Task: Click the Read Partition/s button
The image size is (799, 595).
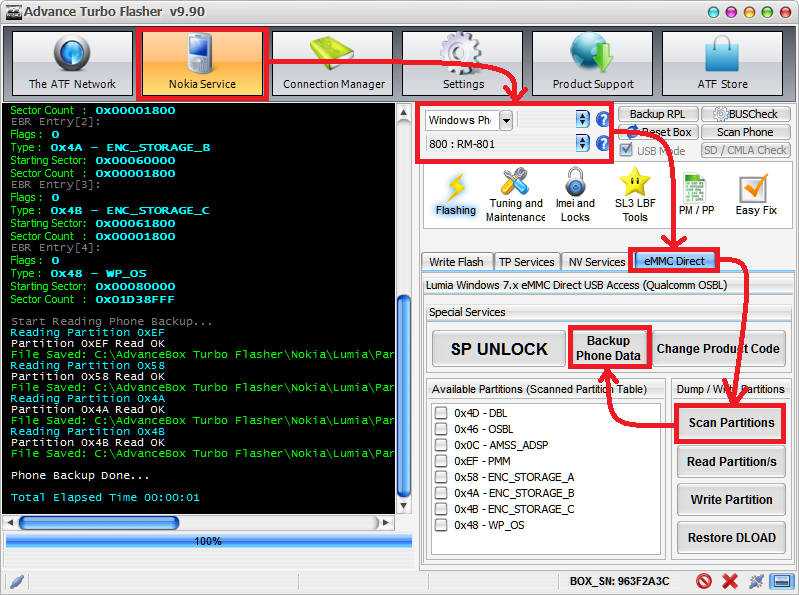Action: 731,462
